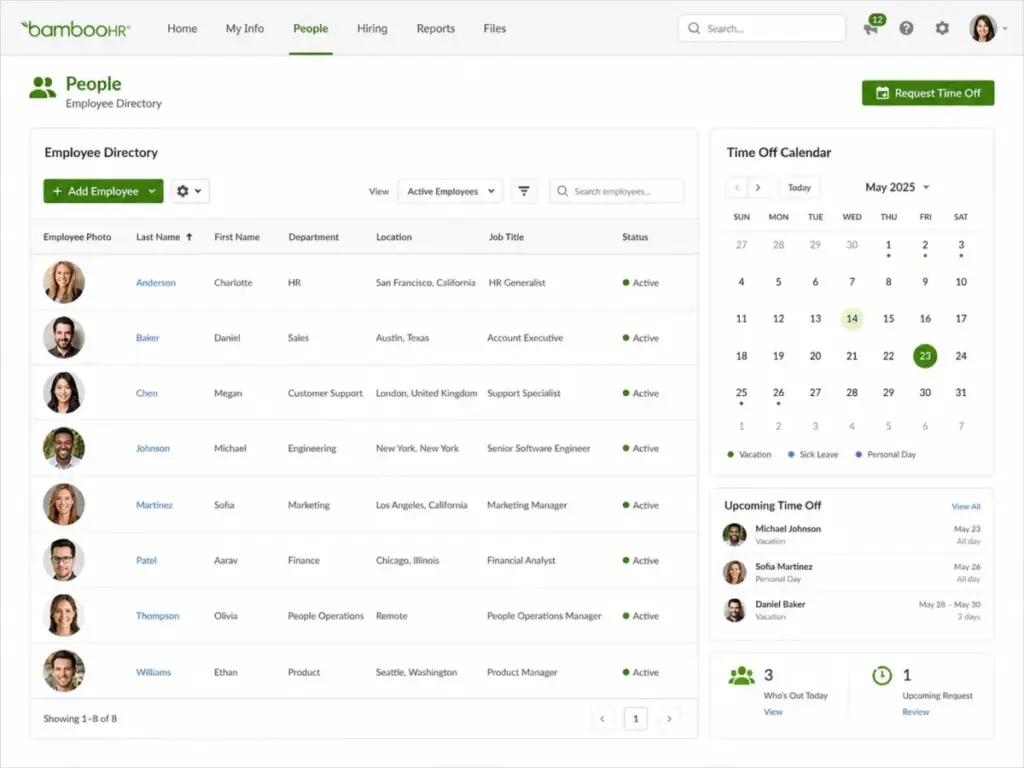The image size is (1024, 768).
Task: Go to next page of directory
Action: point(669,719)
